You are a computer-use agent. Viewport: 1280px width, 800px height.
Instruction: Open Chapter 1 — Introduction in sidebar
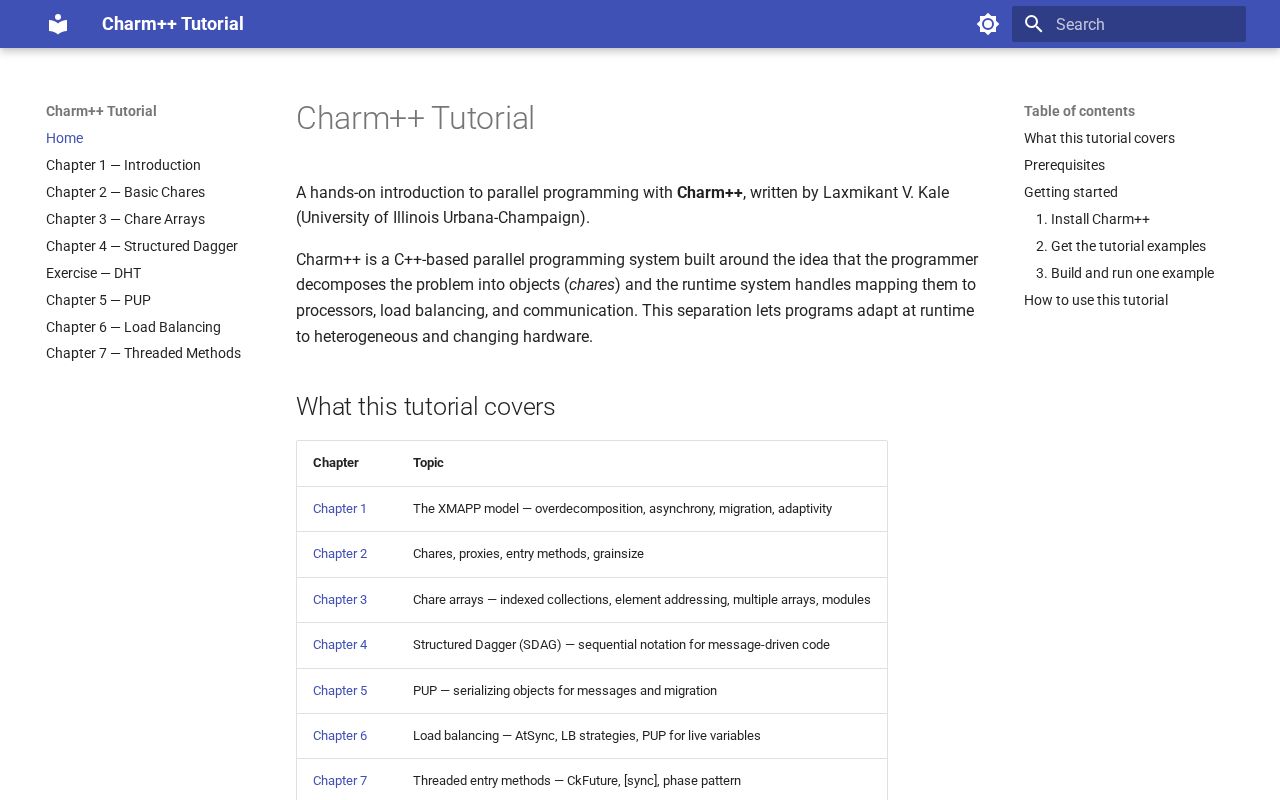(123, 165)
